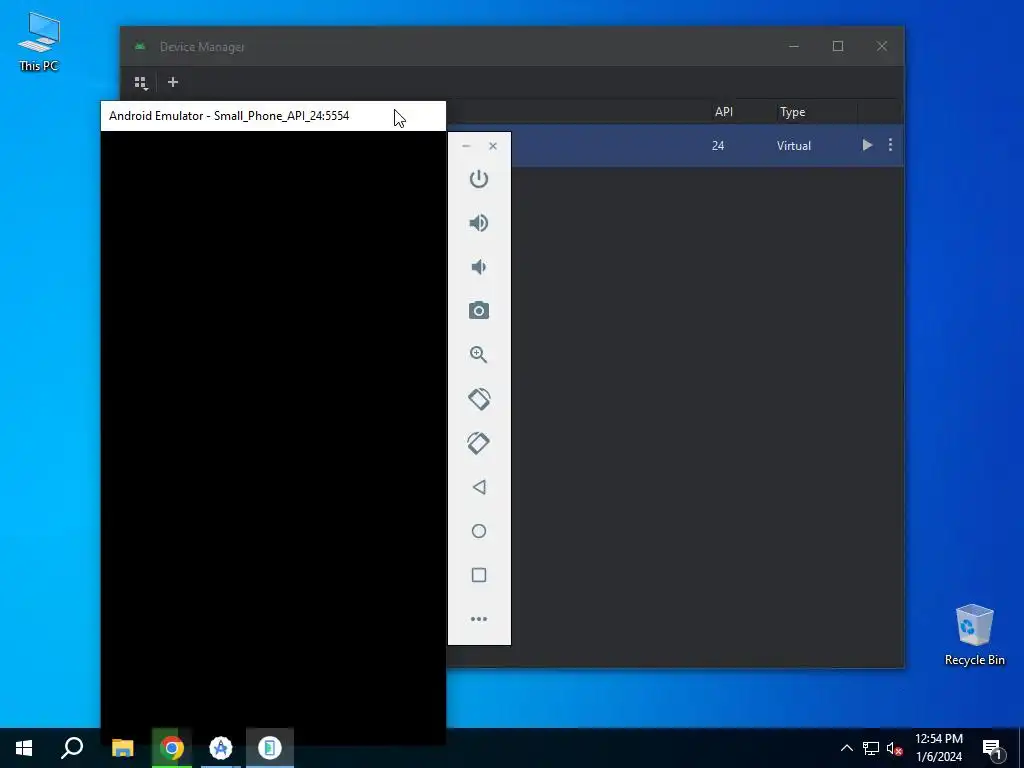This screenshot has height=768, width=1024.
Task: Sort devices by API column header
Action: pos(724,112)
